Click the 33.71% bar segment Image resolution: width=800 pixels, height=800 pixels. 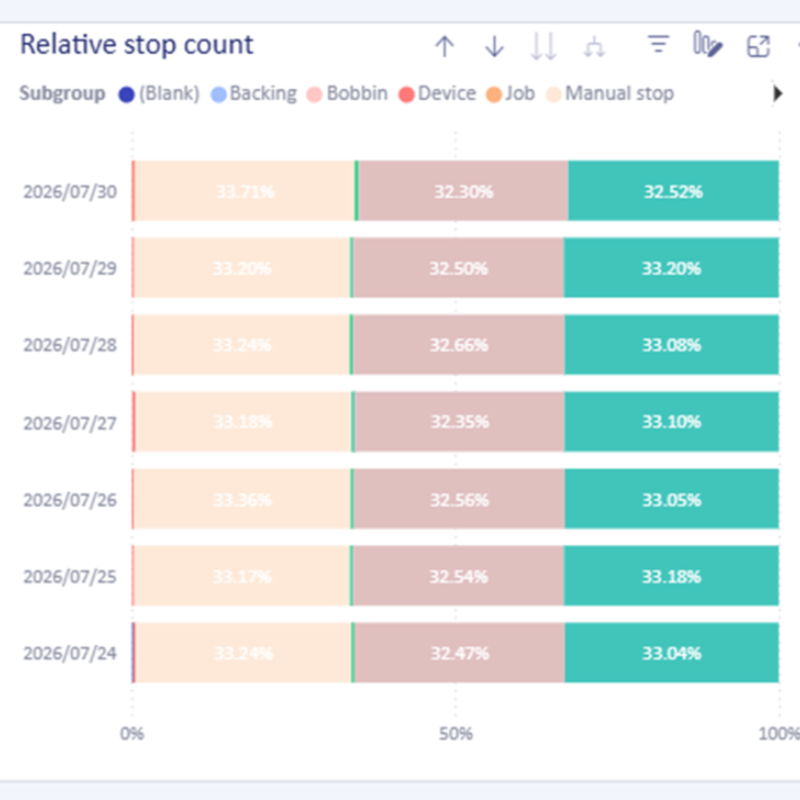coord(245,191)
